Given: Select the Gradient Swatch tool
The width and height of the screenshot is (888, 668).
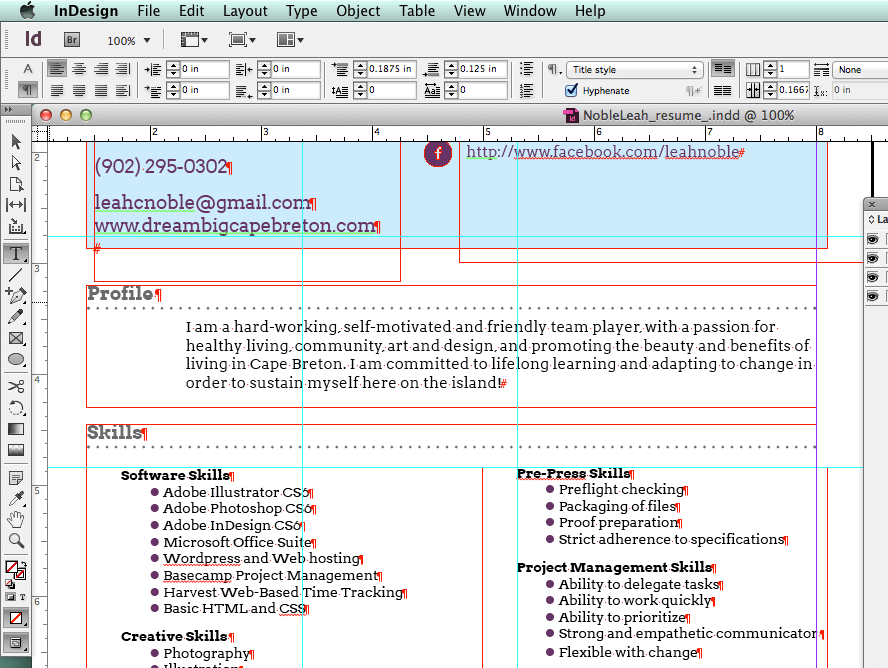Looking at the screenshot, I should point(16,429).
